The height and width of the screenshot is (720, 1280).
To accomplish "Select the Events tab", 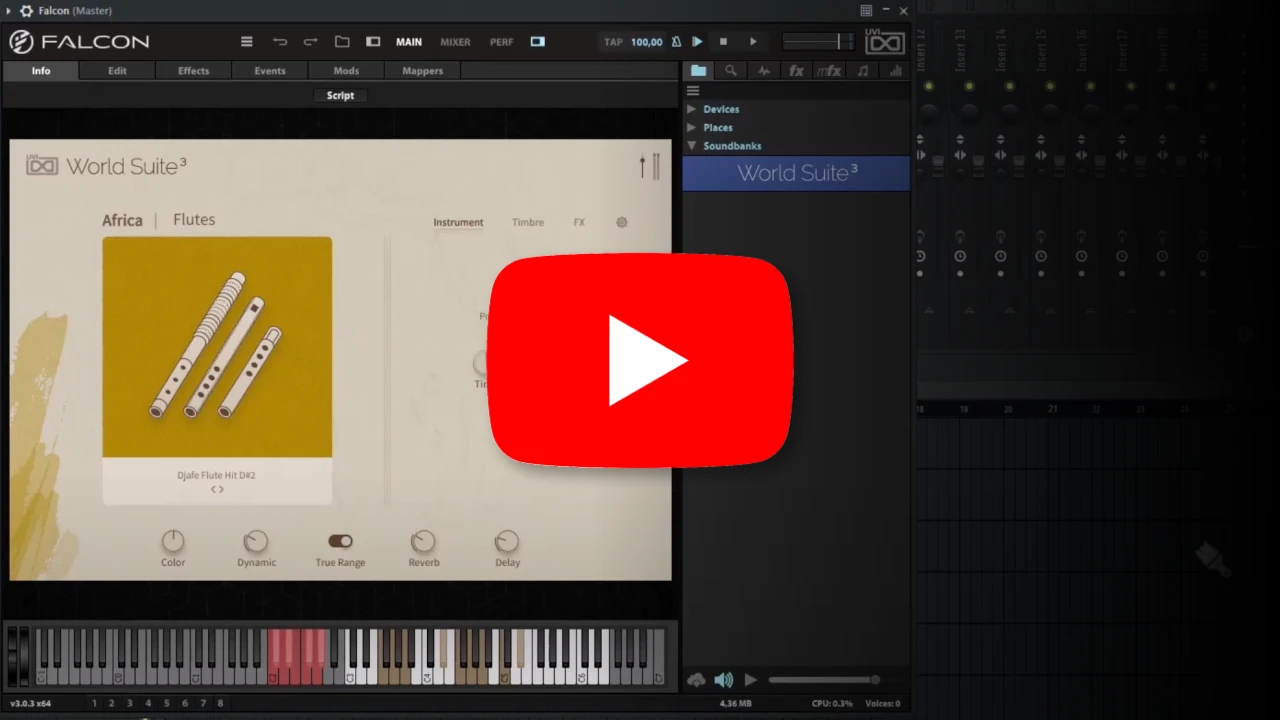I will click(269, 71).
